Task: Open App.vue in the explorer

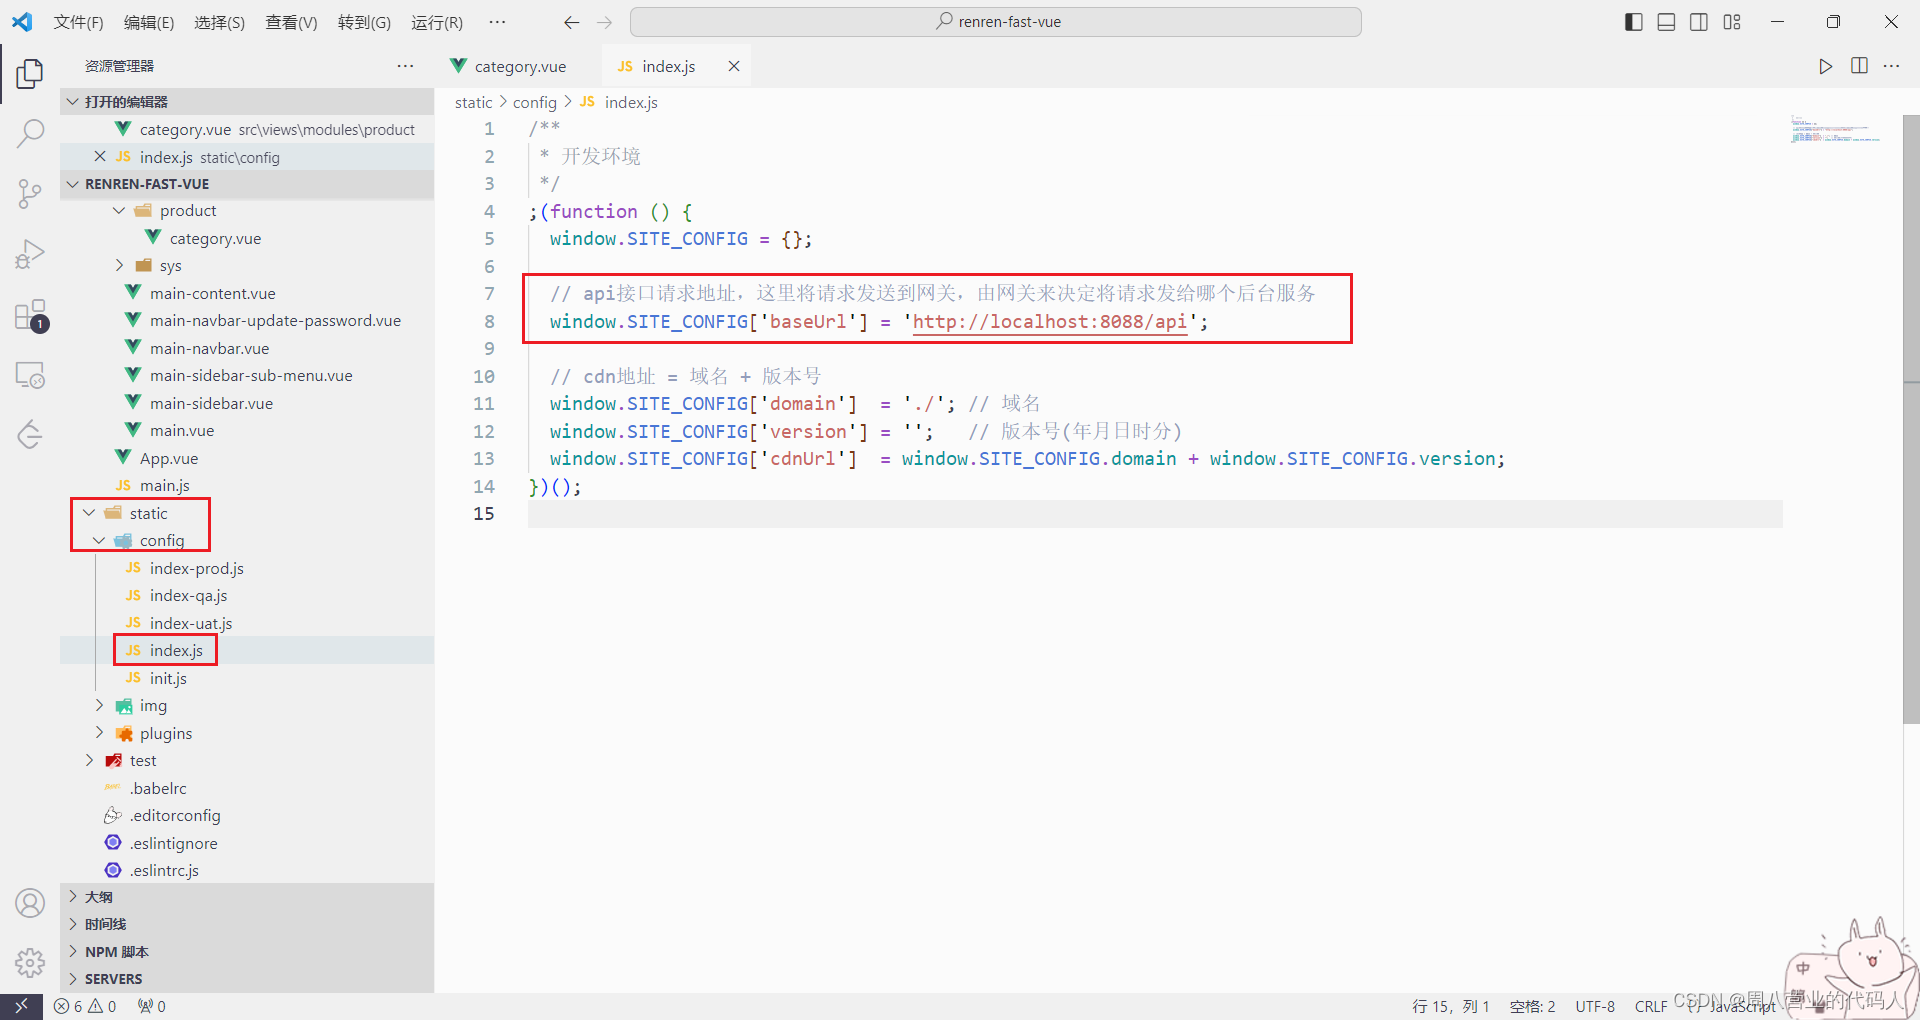Action: point(168,458)
